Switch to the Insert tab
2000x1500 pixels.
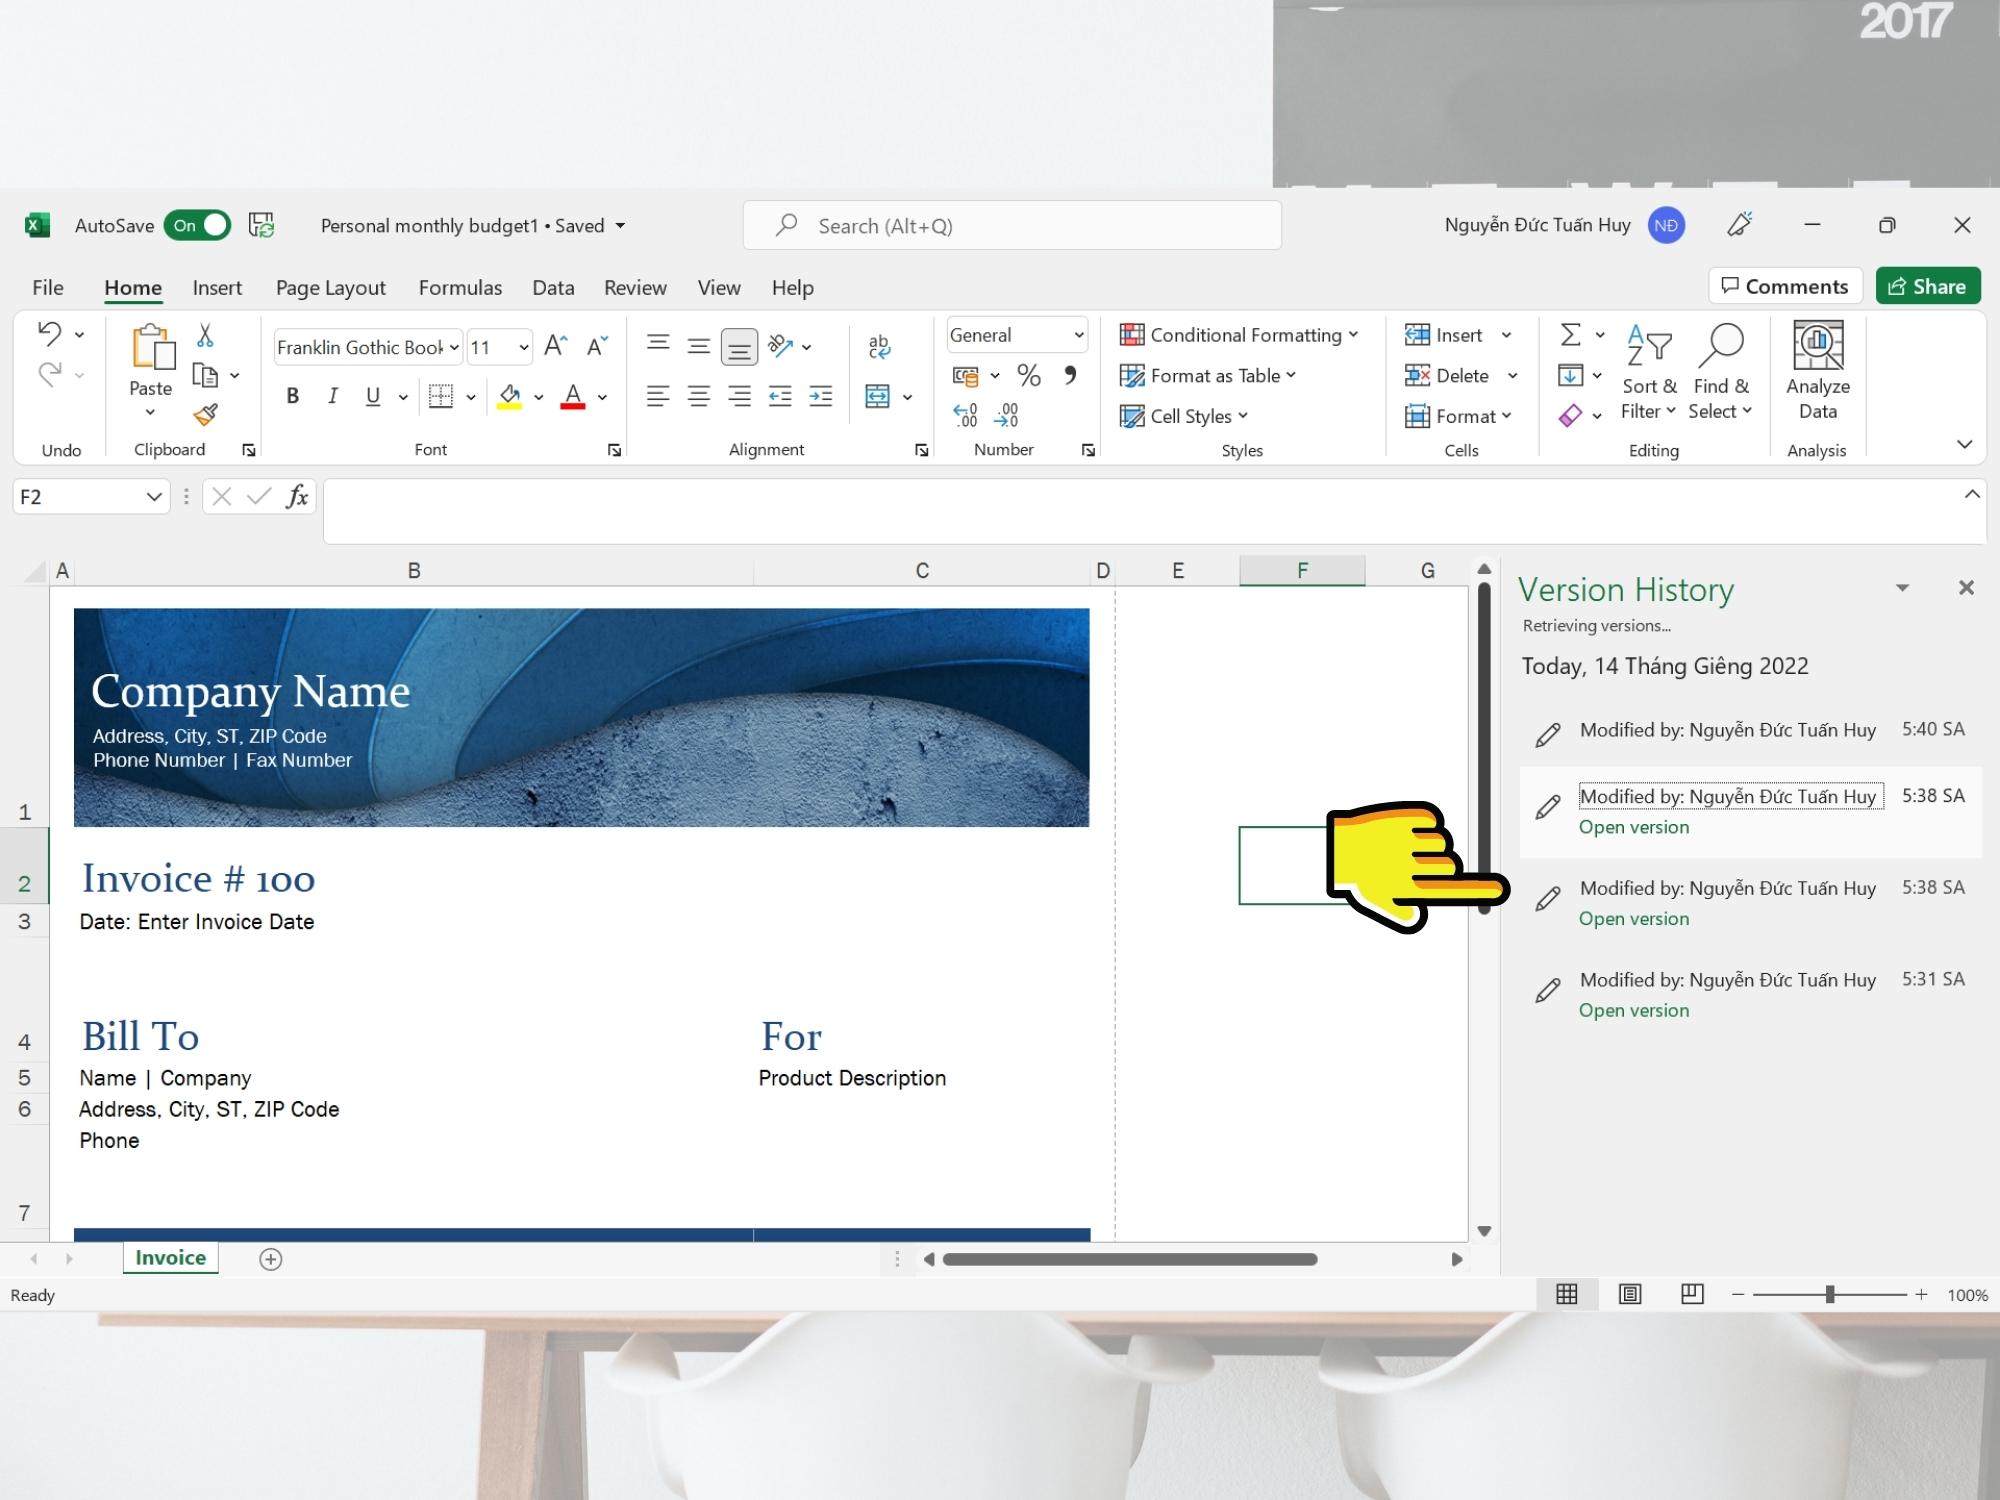[x=217, y=287]
